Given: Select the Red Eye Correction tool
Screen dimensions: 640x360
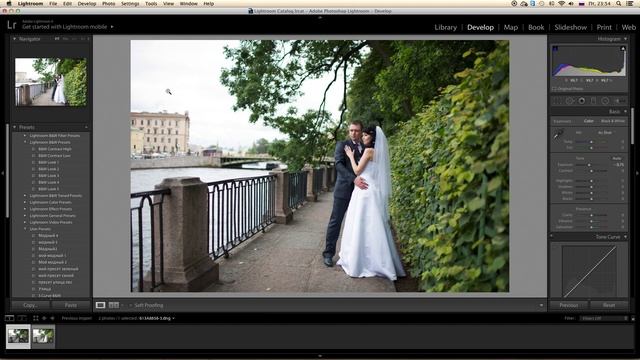Looking at the screenshot, I should tap(582, 101).
